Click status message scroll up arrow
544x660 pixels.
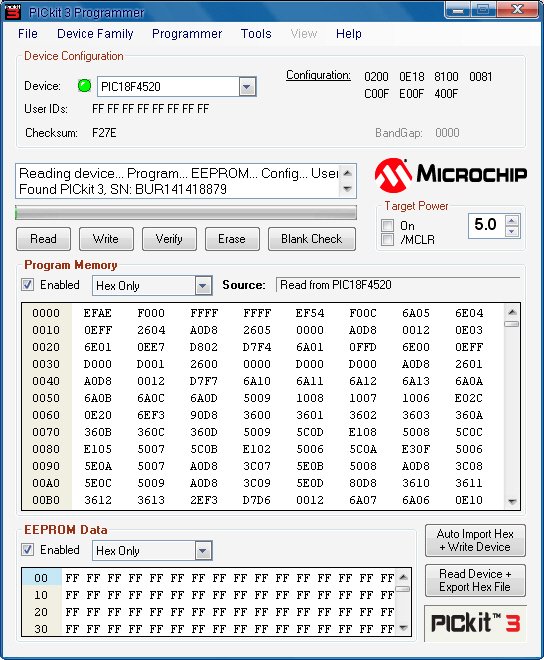tap(347, 173)
